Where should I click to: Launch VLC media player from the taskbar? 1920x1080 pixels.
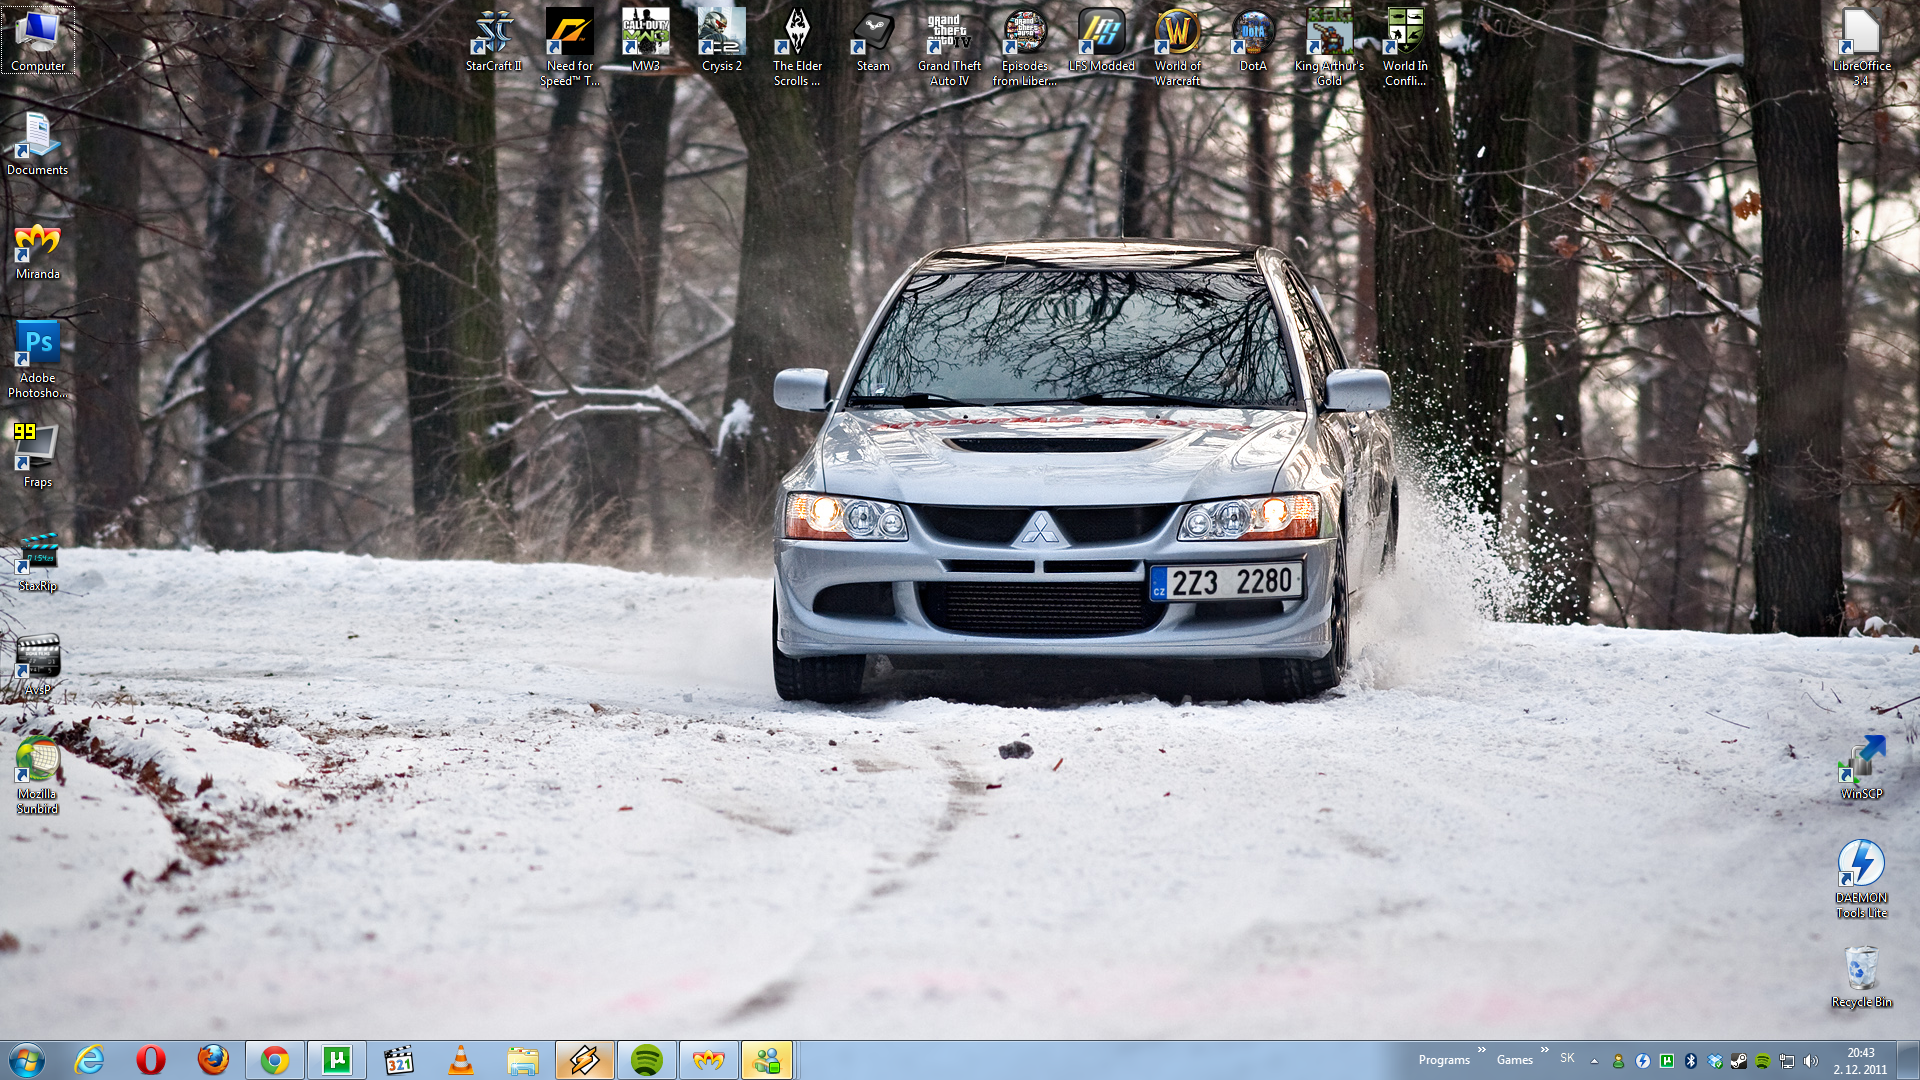[460, 1060]
